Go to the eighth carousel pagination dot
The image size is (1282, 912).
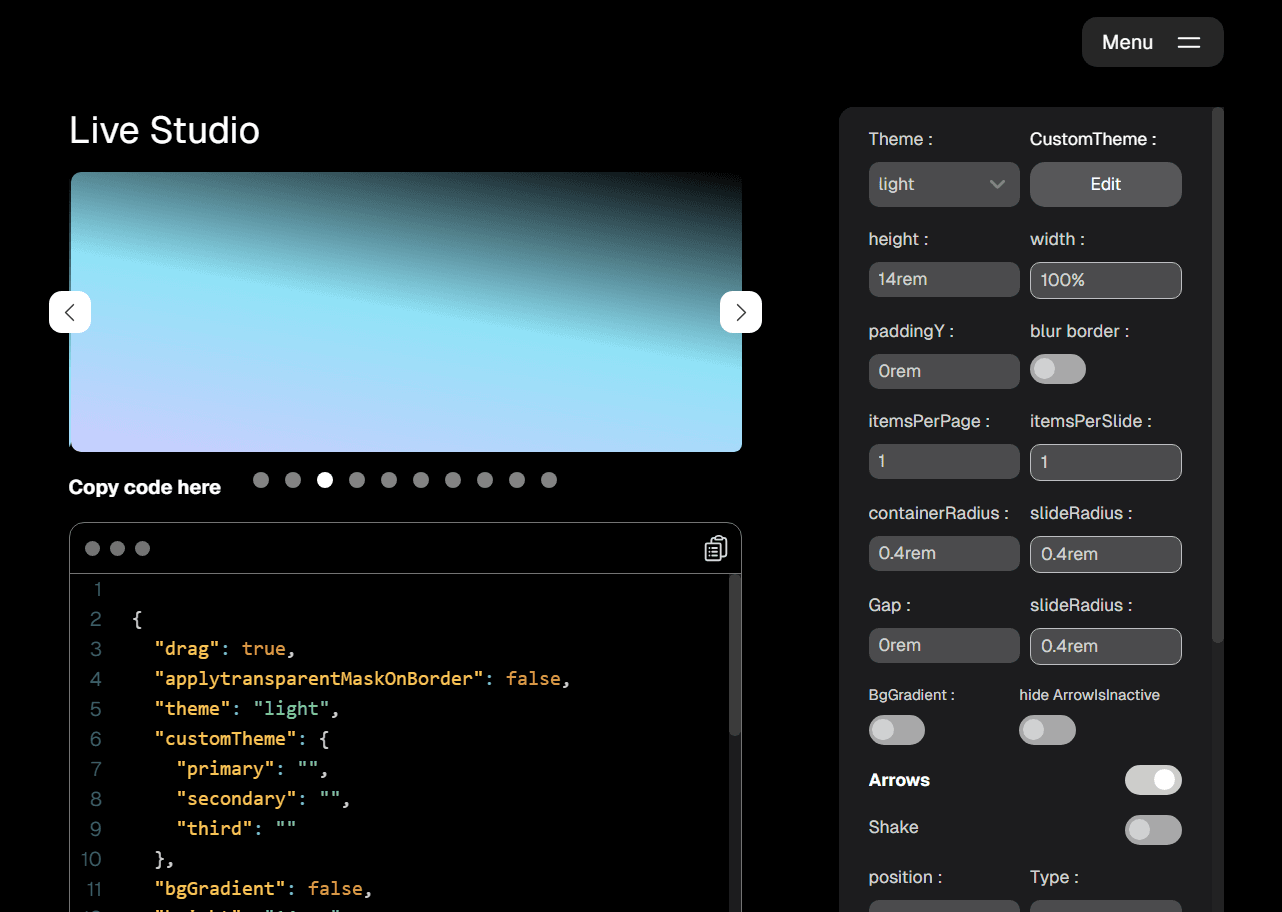click(485, 480)
